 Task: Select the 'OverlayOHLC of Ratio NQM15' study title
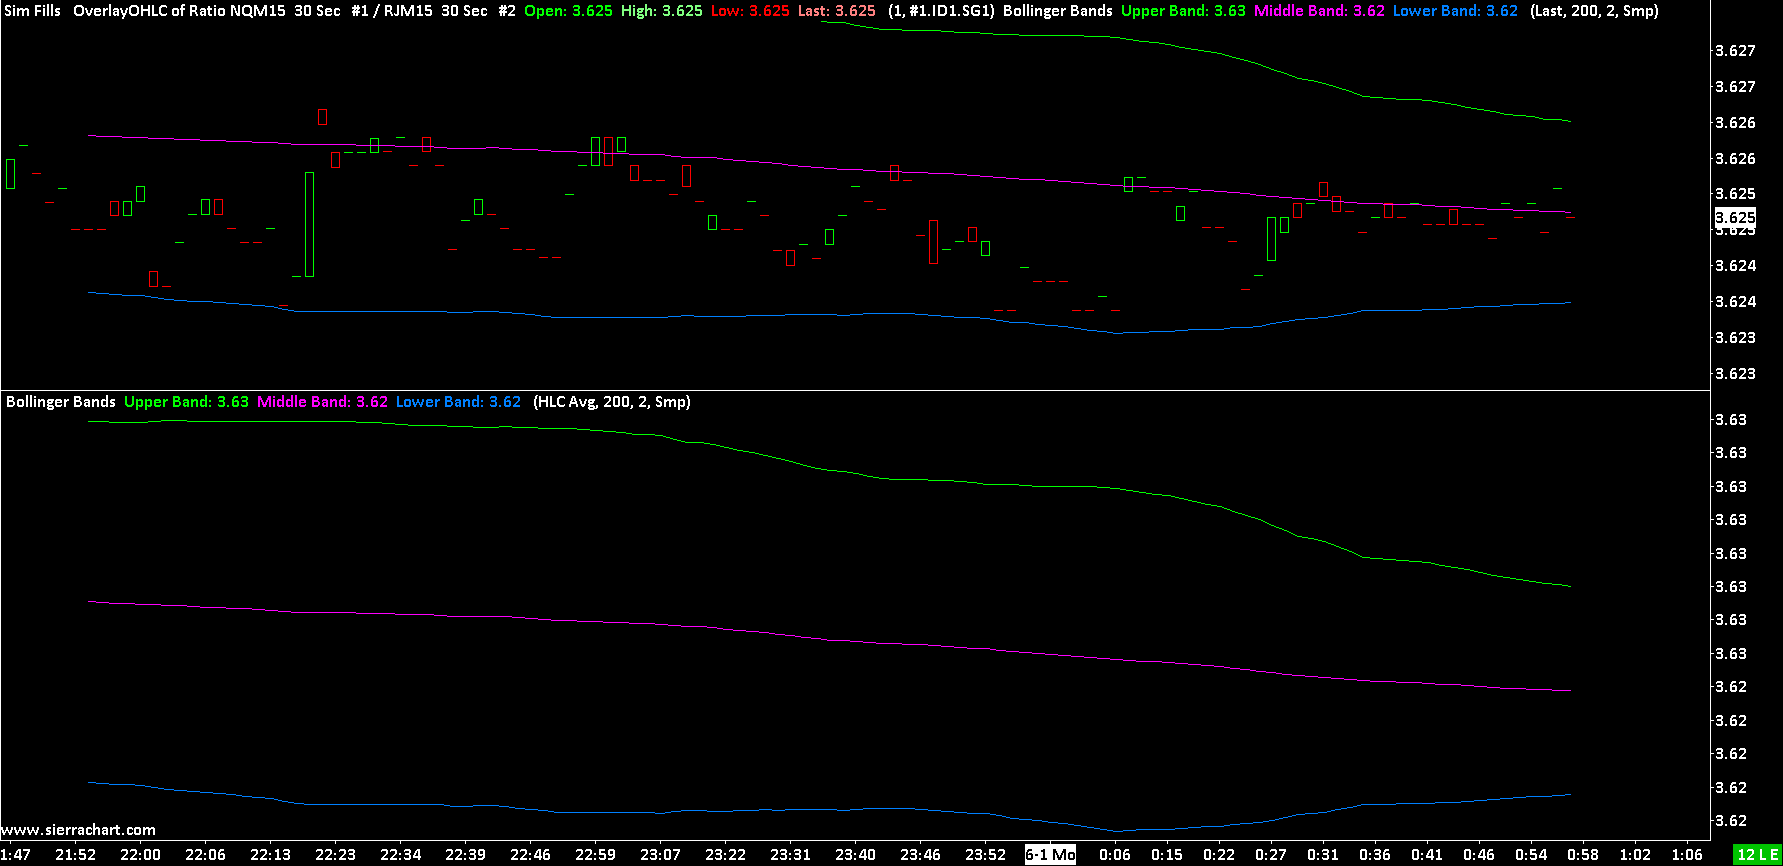pyautogui.click(x=179, y=11)
